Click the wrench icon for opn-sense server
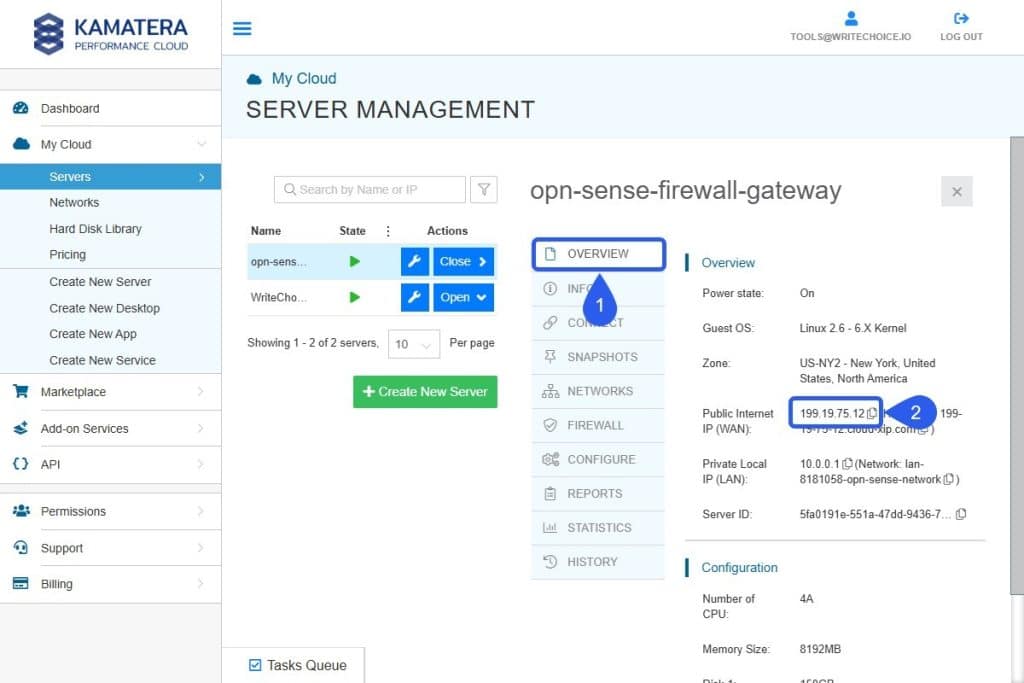 414,261
